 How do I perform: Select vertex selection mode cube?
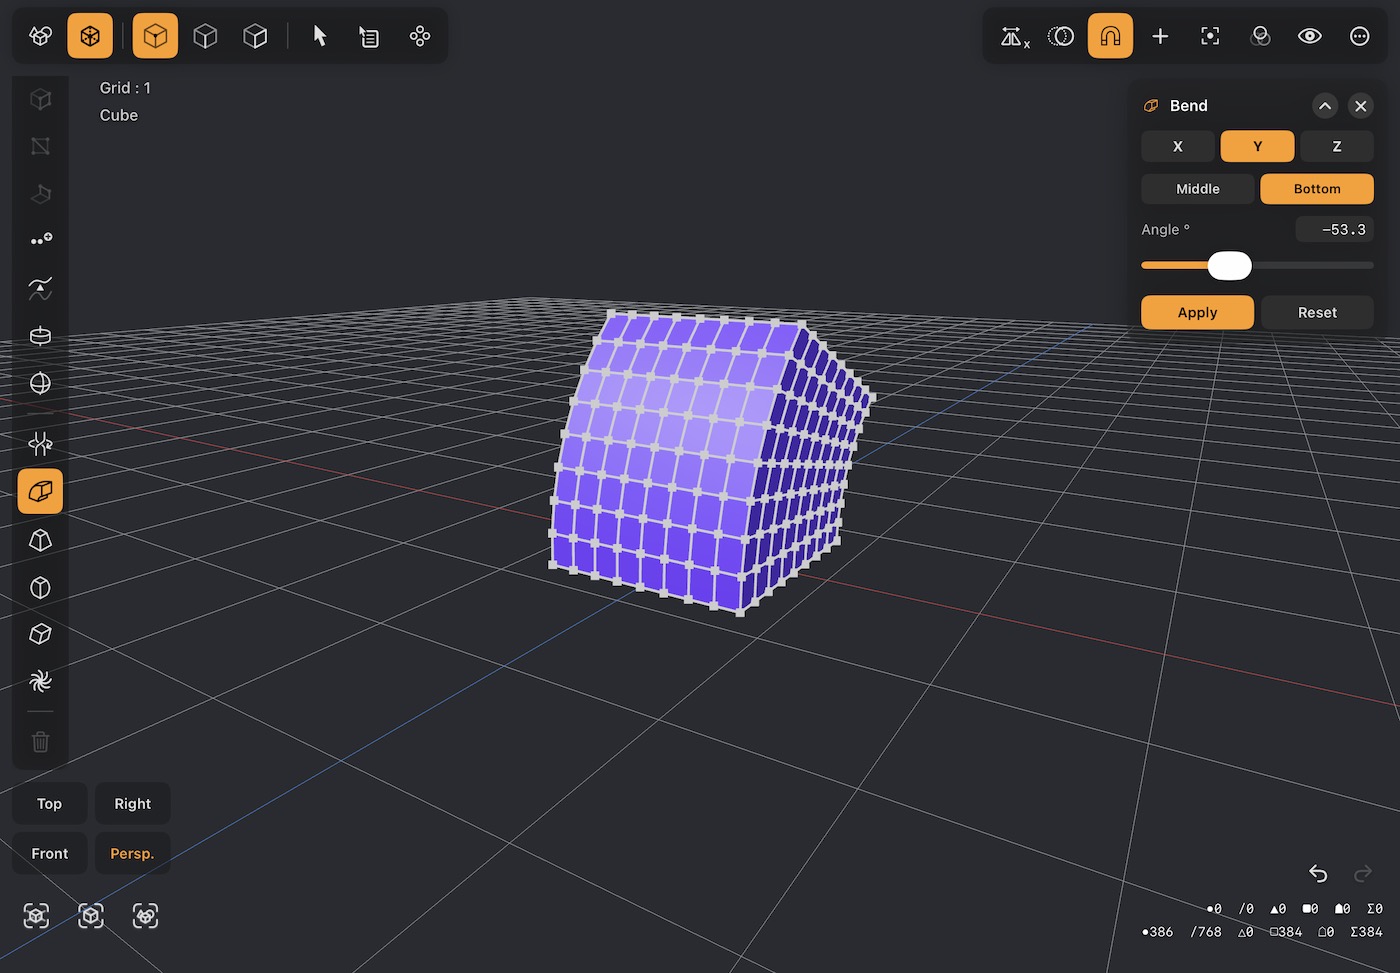point(155,36)
